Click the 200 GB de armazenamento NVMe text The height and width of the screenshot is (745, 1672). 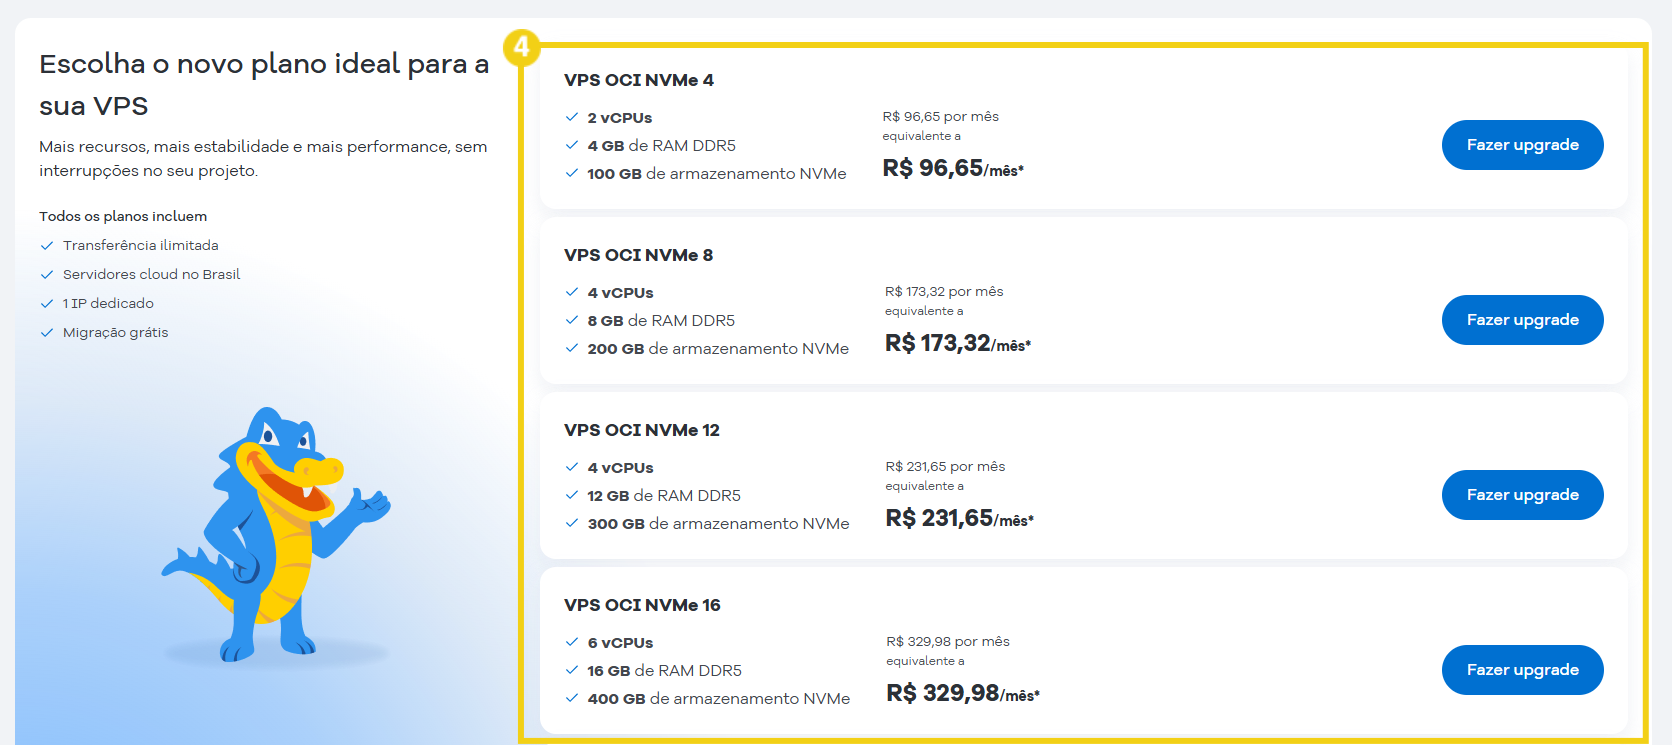[x=718, y=349]
